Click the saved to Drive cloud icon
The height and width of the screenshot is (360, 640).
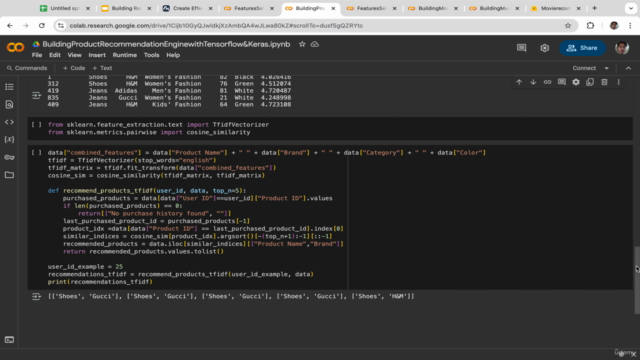315,44
